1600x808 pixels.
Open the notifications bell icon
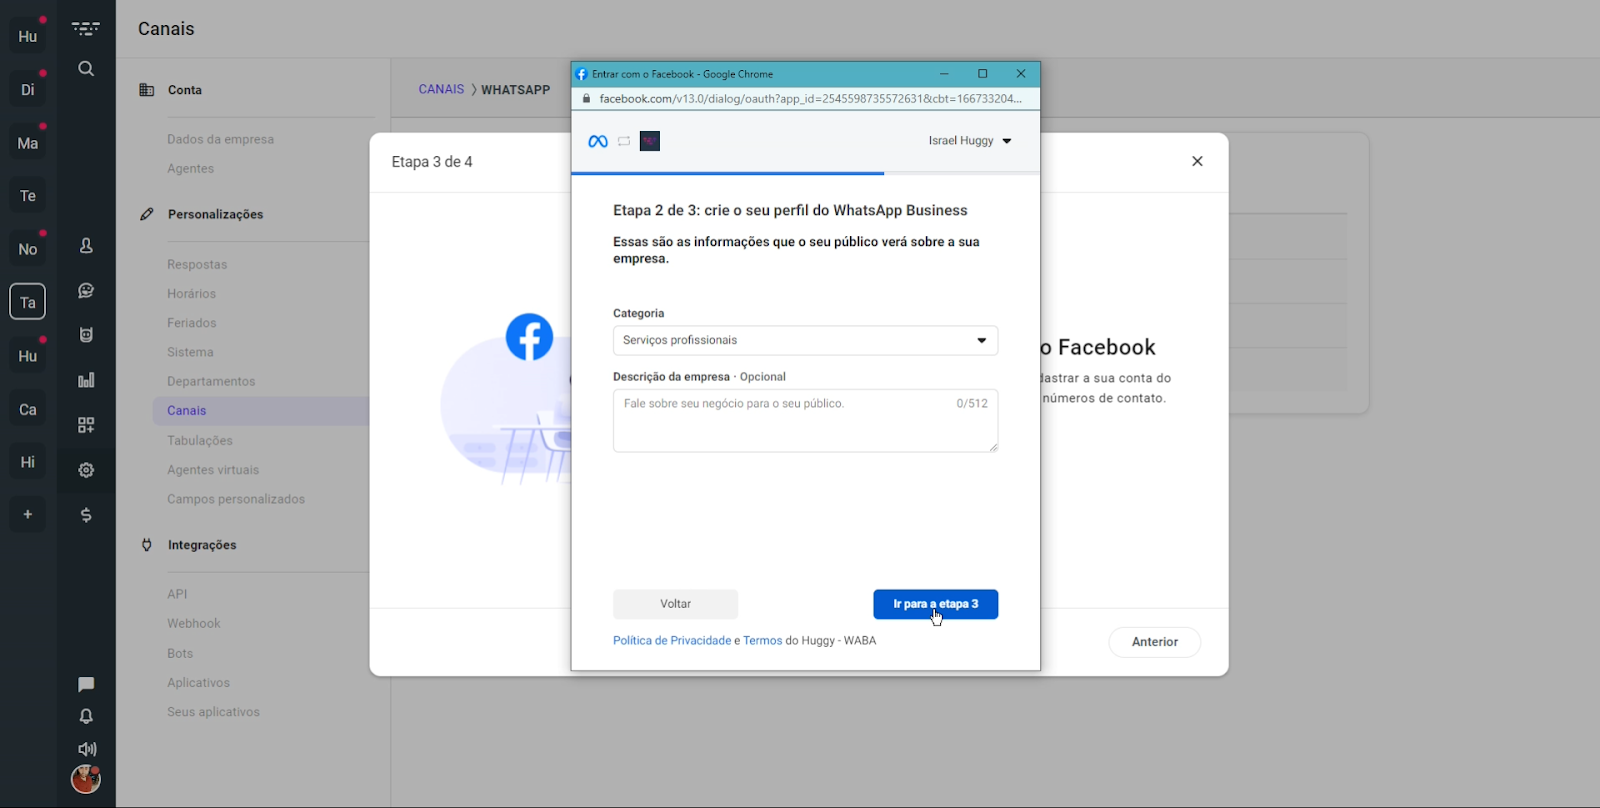tap(86, 716)
